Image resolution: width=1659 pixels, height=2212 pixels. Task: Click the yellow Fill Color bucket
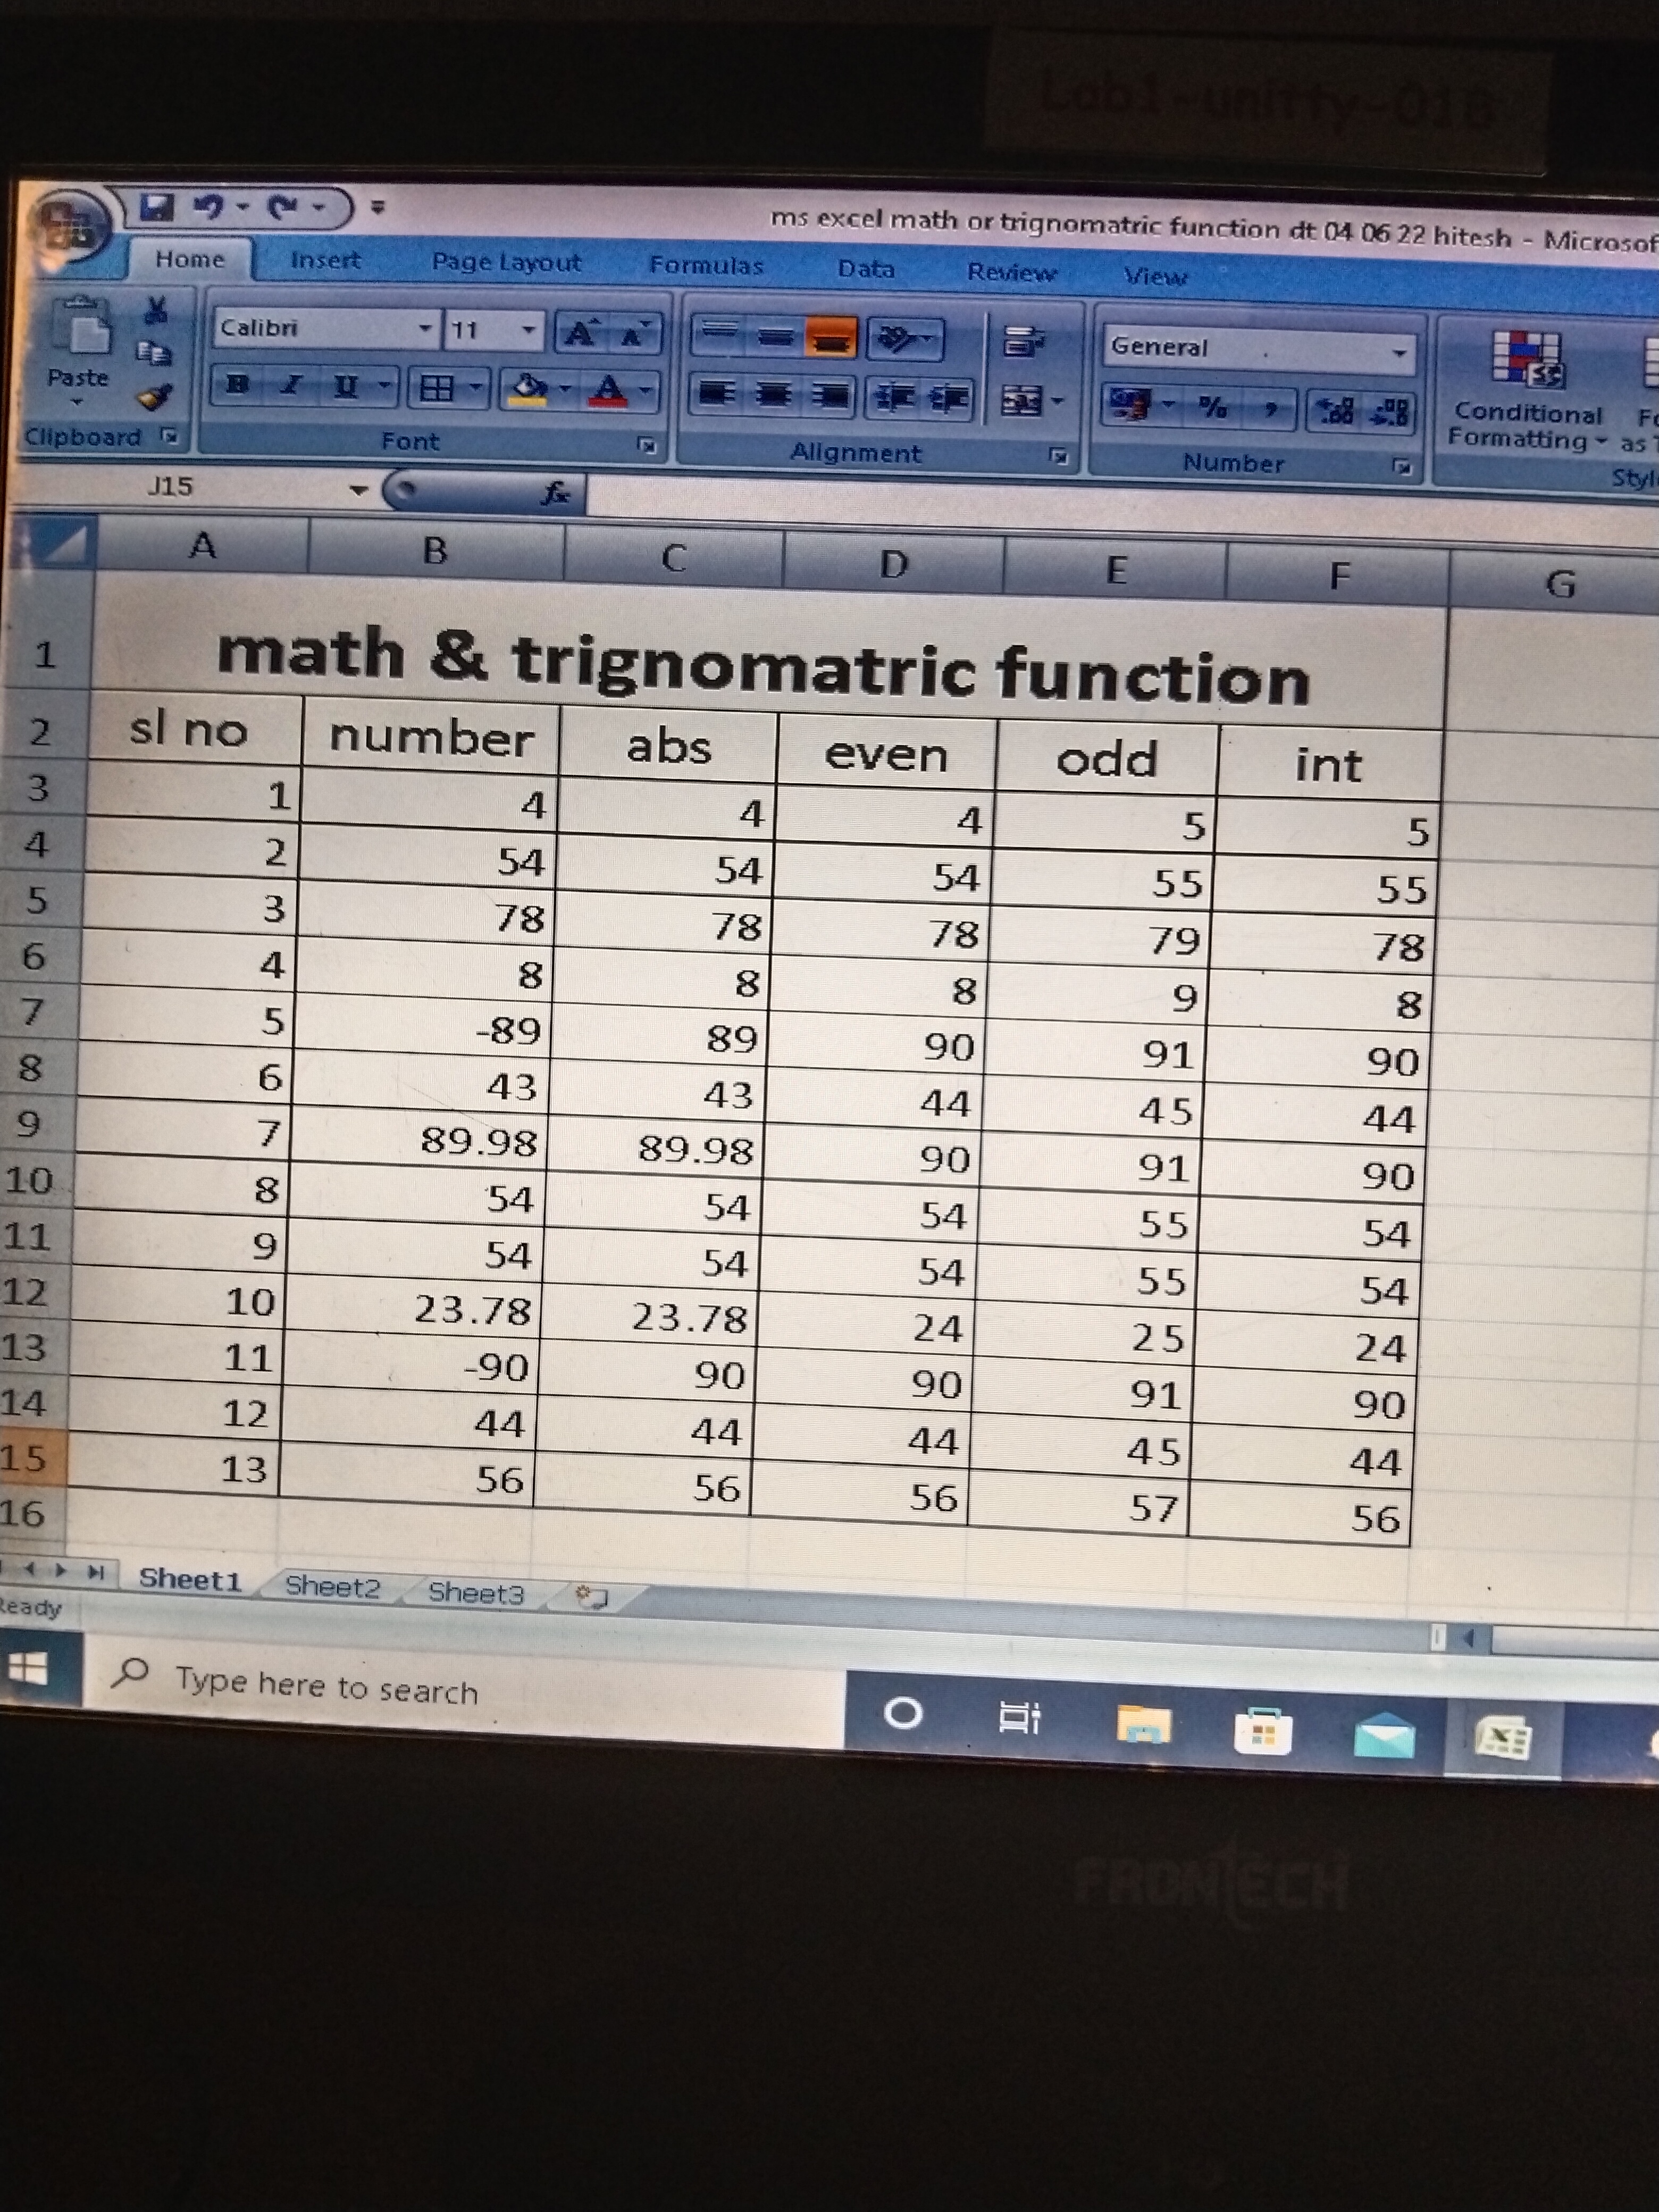point(530,388)
